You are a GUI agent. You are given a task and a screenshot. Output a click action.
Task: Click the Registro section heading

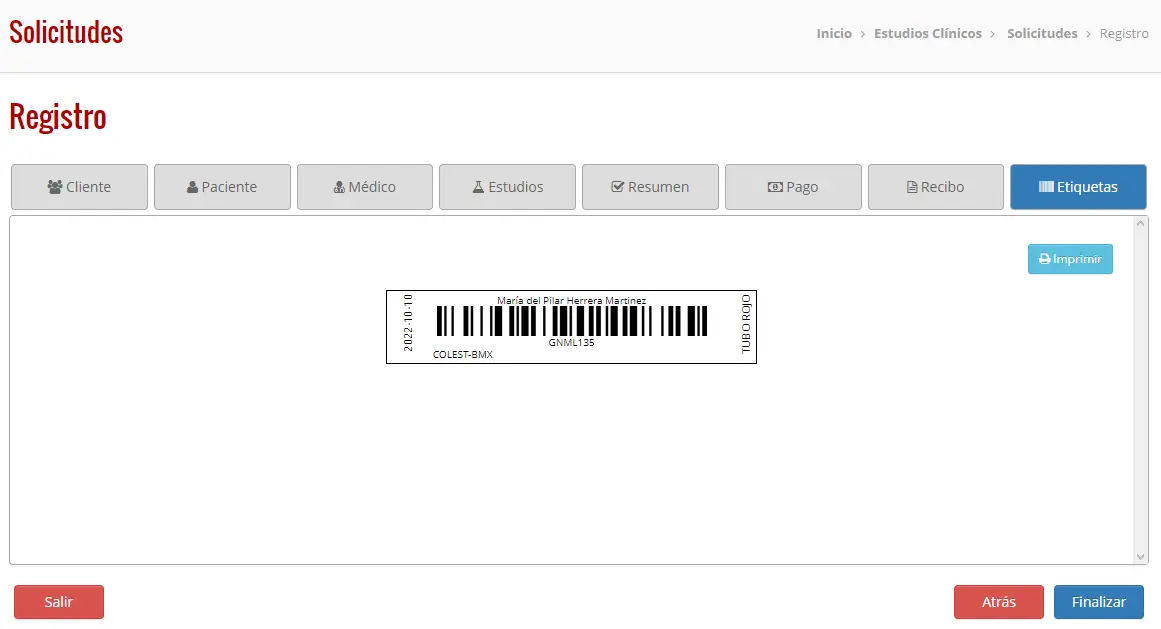(x=58, y=117)
